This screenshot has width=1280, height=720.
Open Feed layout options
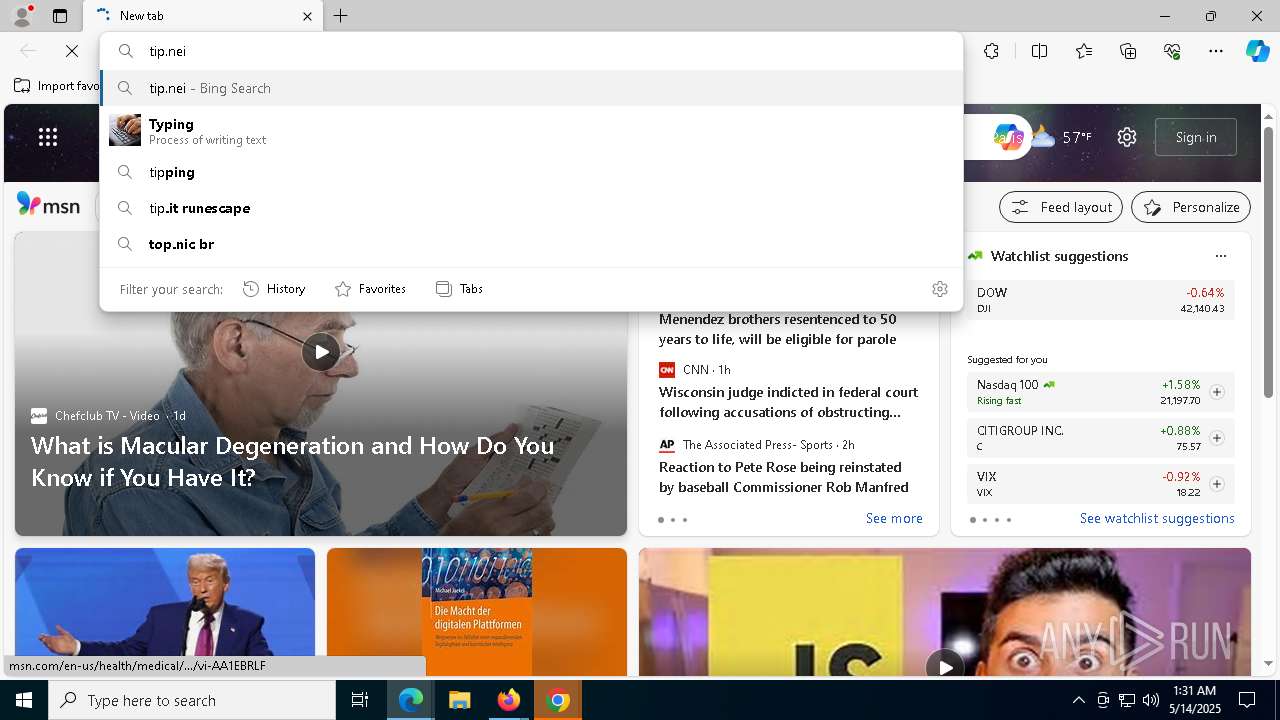pos(1061,207)
